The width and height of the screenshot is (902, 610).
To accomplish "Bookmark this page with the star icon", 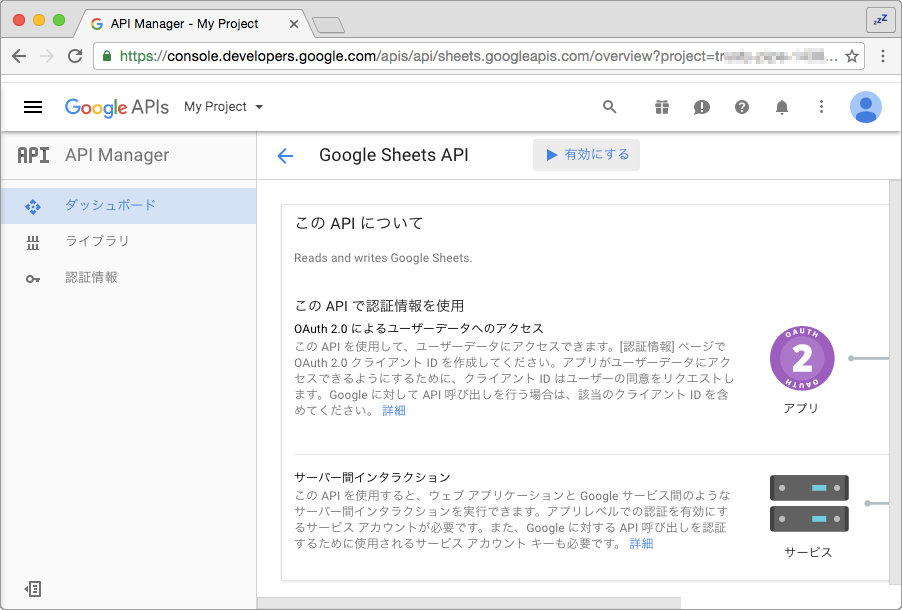I will point(852,56).
